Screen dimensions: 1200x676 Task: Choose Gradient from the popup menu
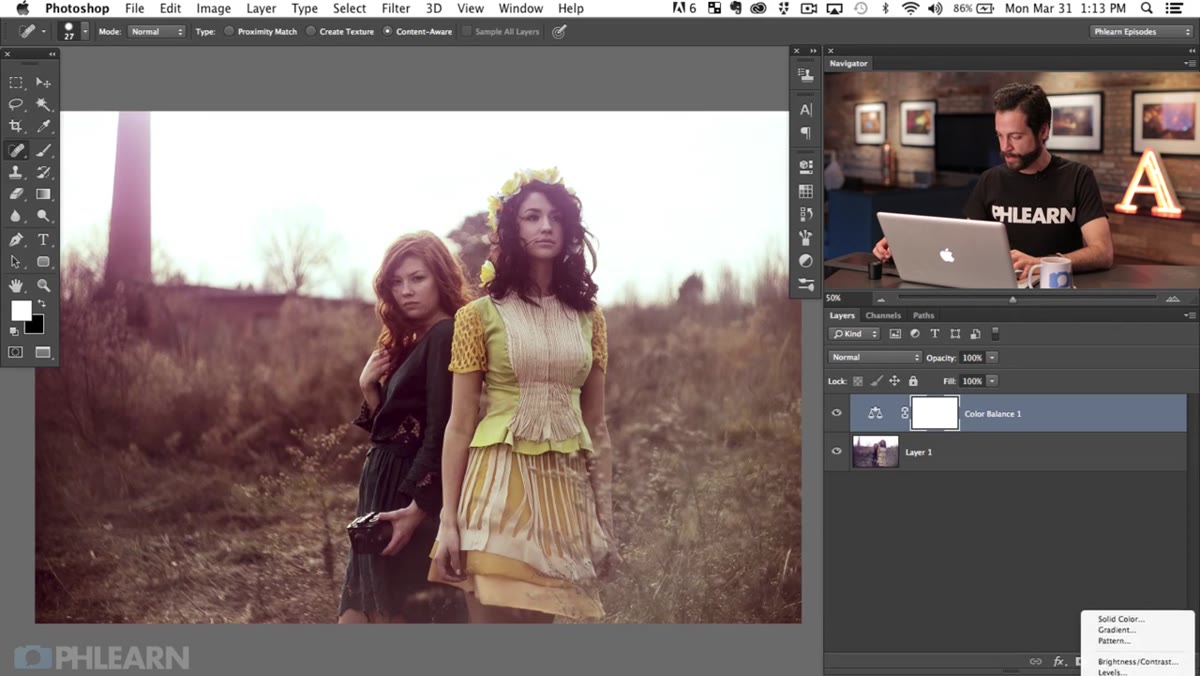tap(1117, 630)
